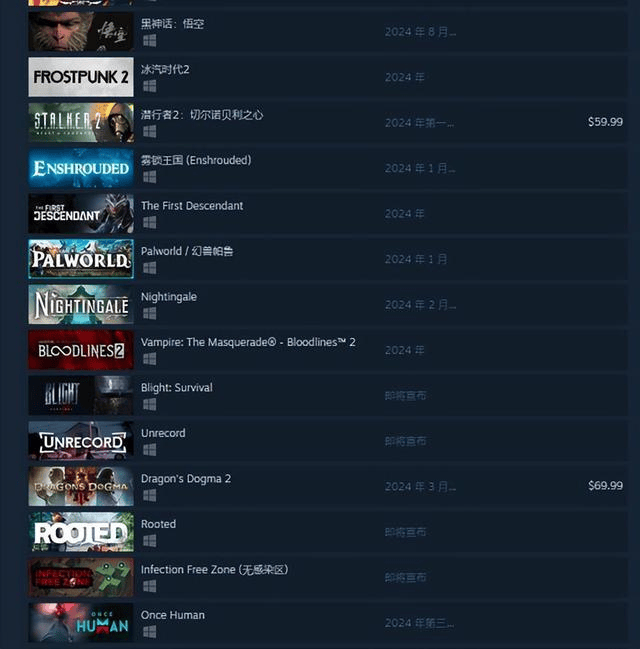The image size is (640, 649).
Task: Click the Windows icon under Black Myth Wukong
Action: [149, 41]
